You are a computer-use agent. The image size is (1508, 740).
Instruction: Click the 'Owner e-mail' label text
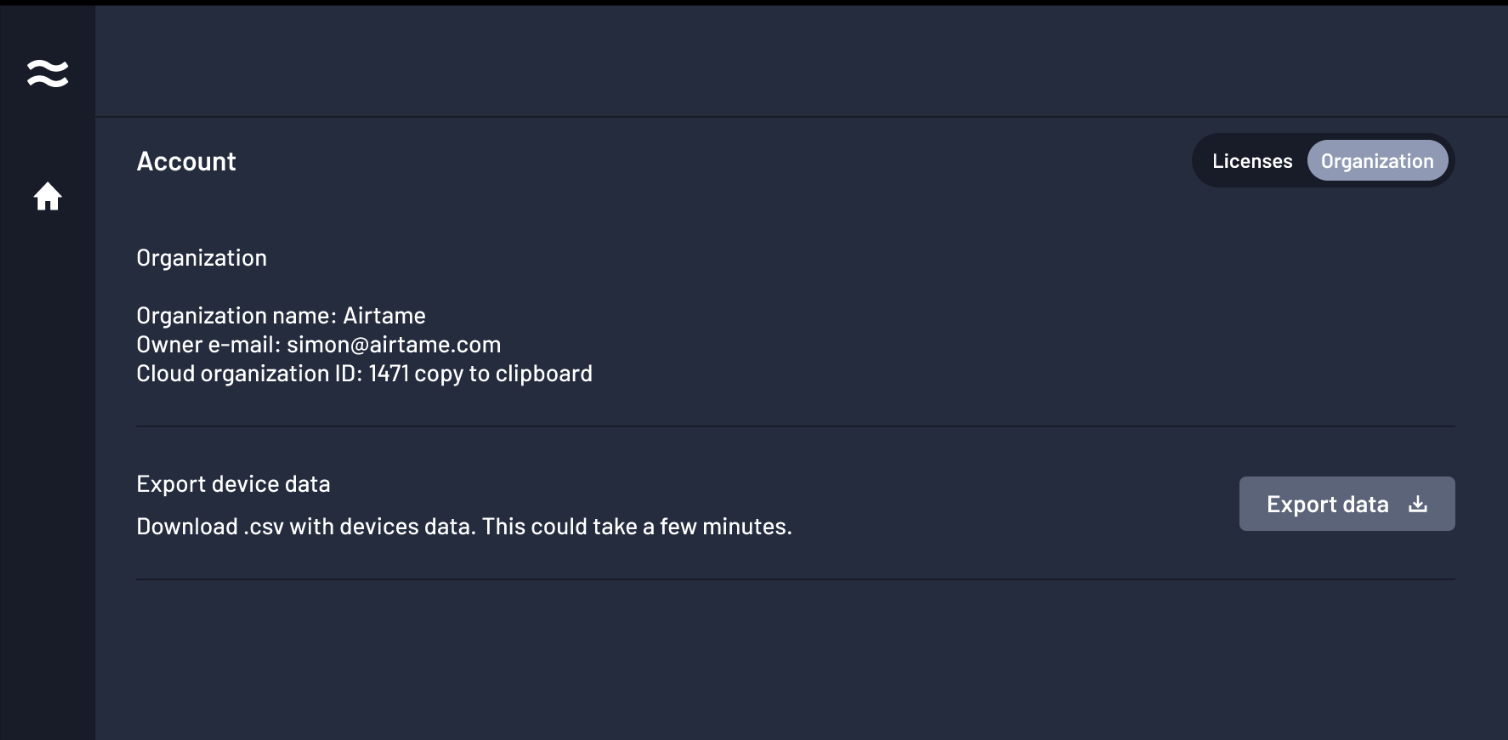[207, 345]
